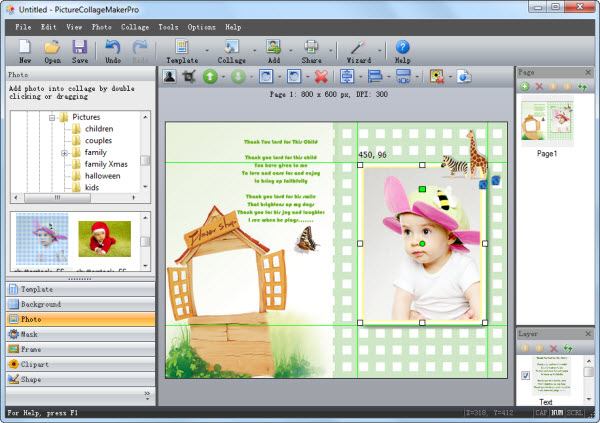Click the crop photo icon
Viewport: 600px width, 423px height.
(188, 76)
